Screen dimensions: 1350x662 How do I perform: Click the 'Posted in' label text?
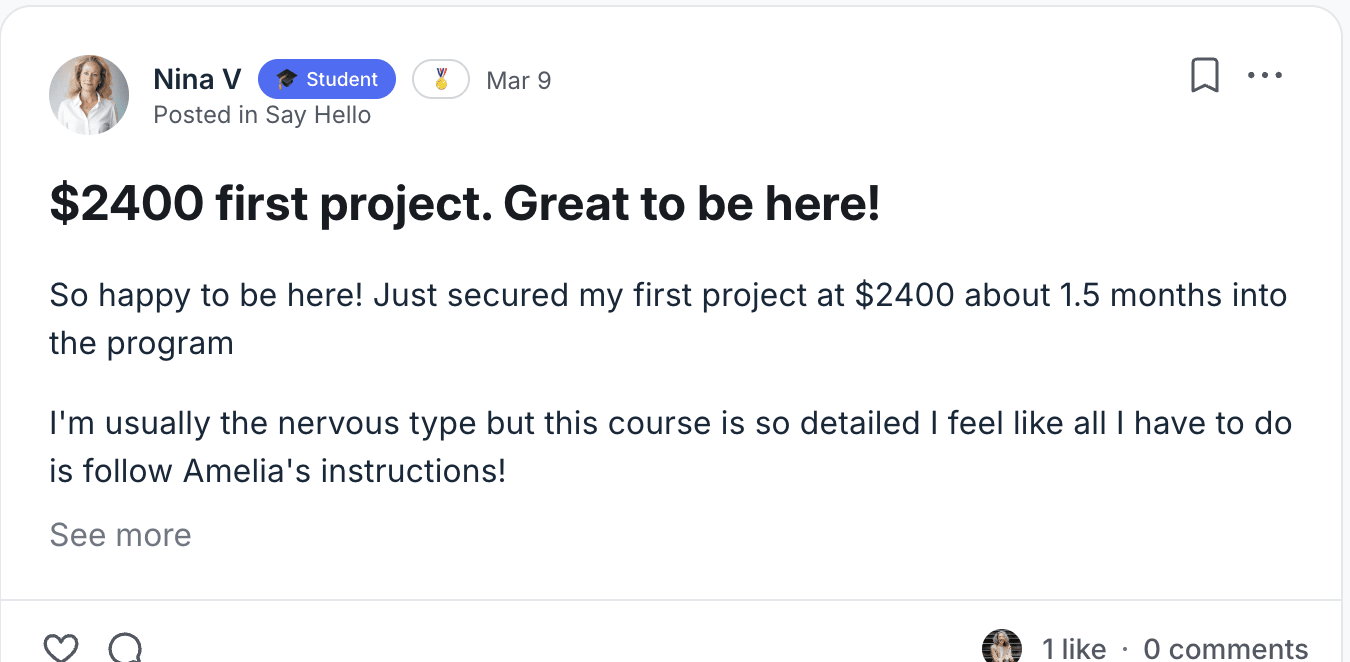coord(205,115)
